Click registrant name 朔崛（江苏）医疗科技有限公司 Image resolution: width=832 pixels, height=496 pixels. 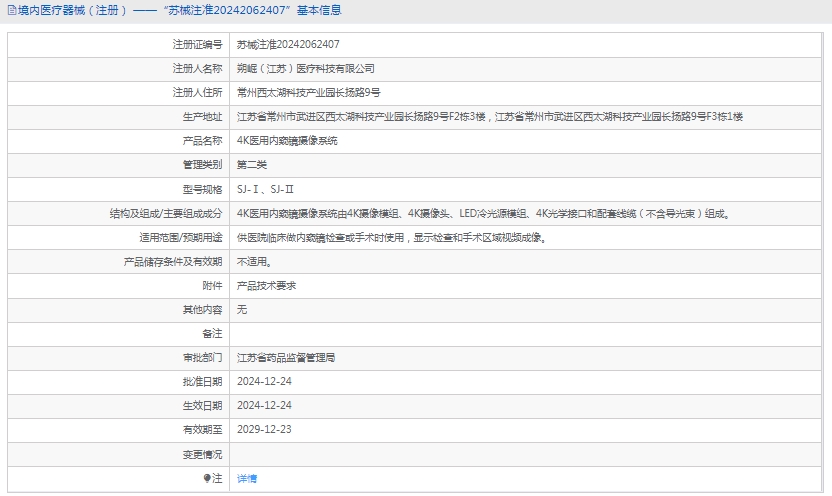[306, 69]
